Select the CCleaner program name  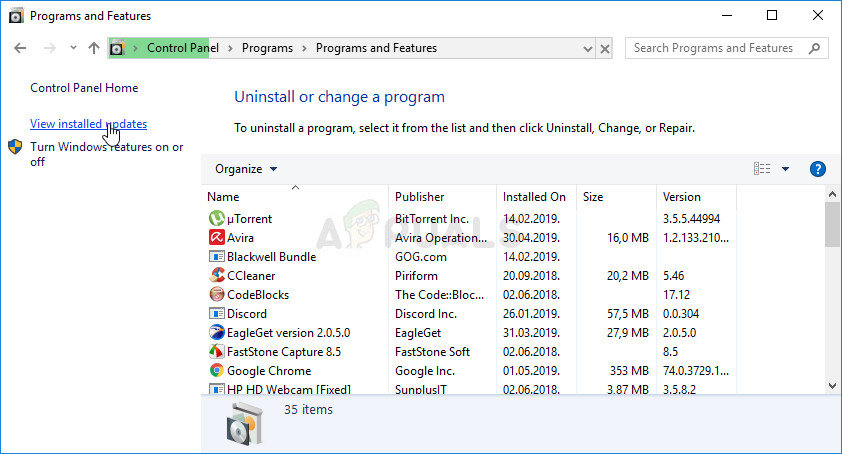251,276
